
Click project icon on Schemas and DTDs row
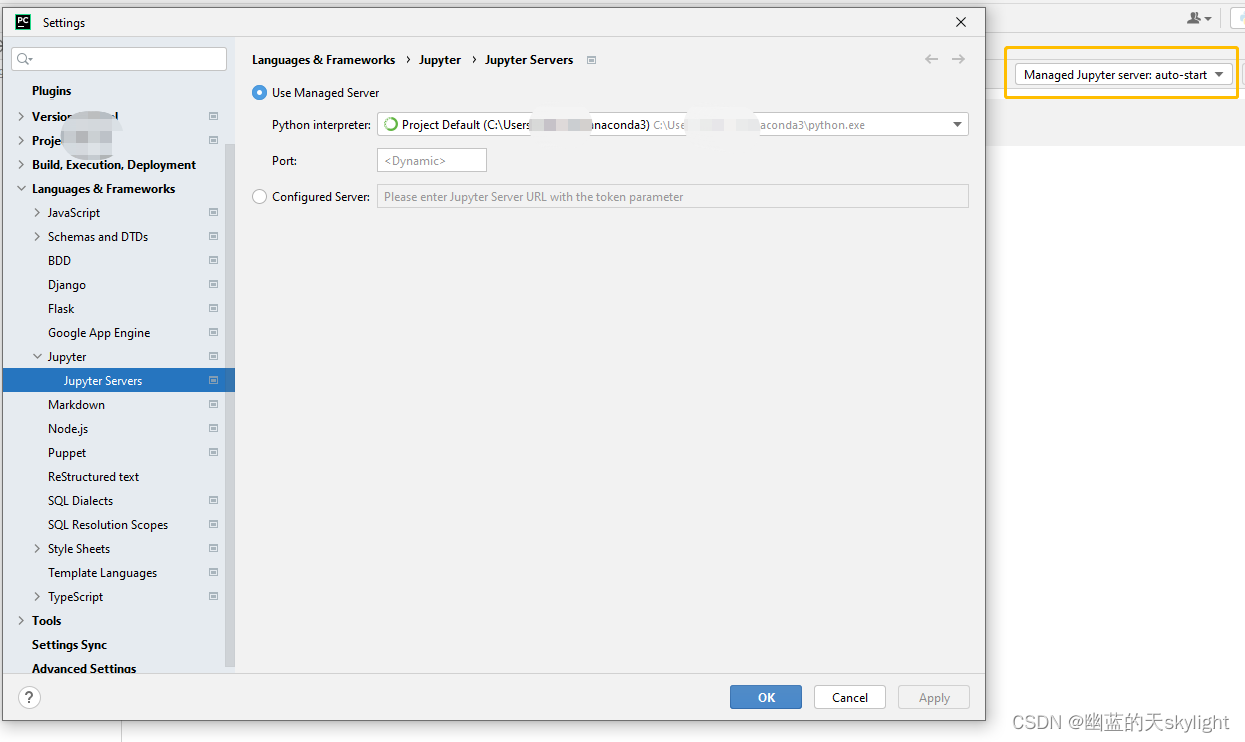213,237
